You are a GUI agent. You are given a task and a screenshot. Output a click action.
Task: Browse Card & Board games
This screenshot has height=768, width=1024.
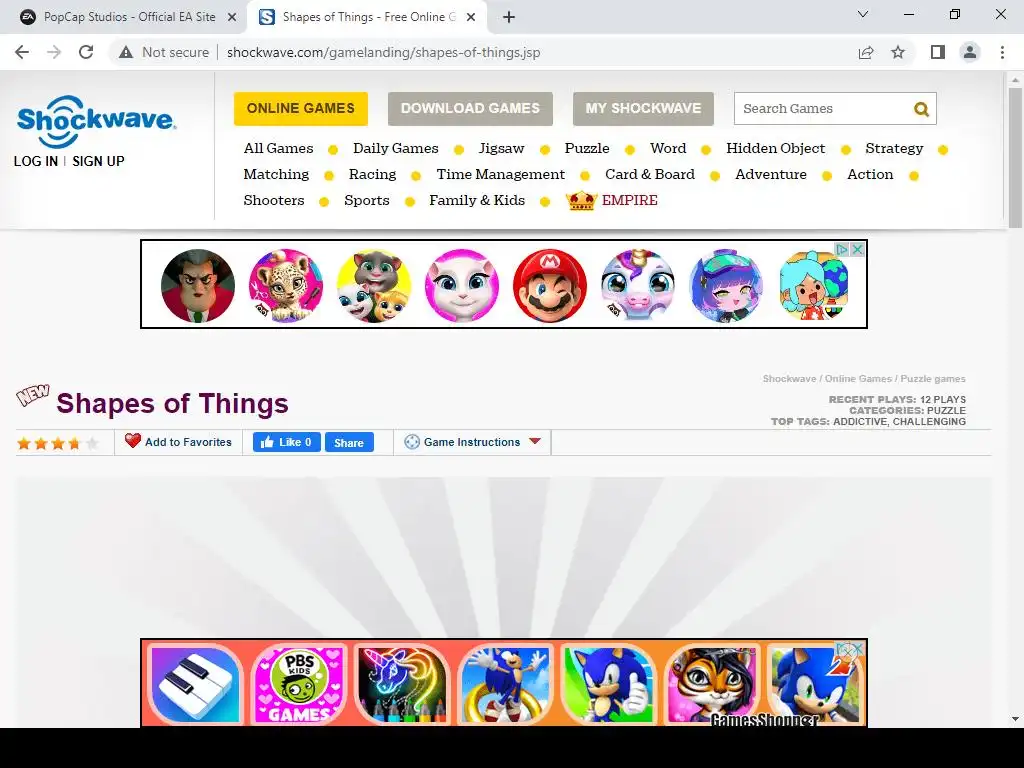tap(650, 174)
